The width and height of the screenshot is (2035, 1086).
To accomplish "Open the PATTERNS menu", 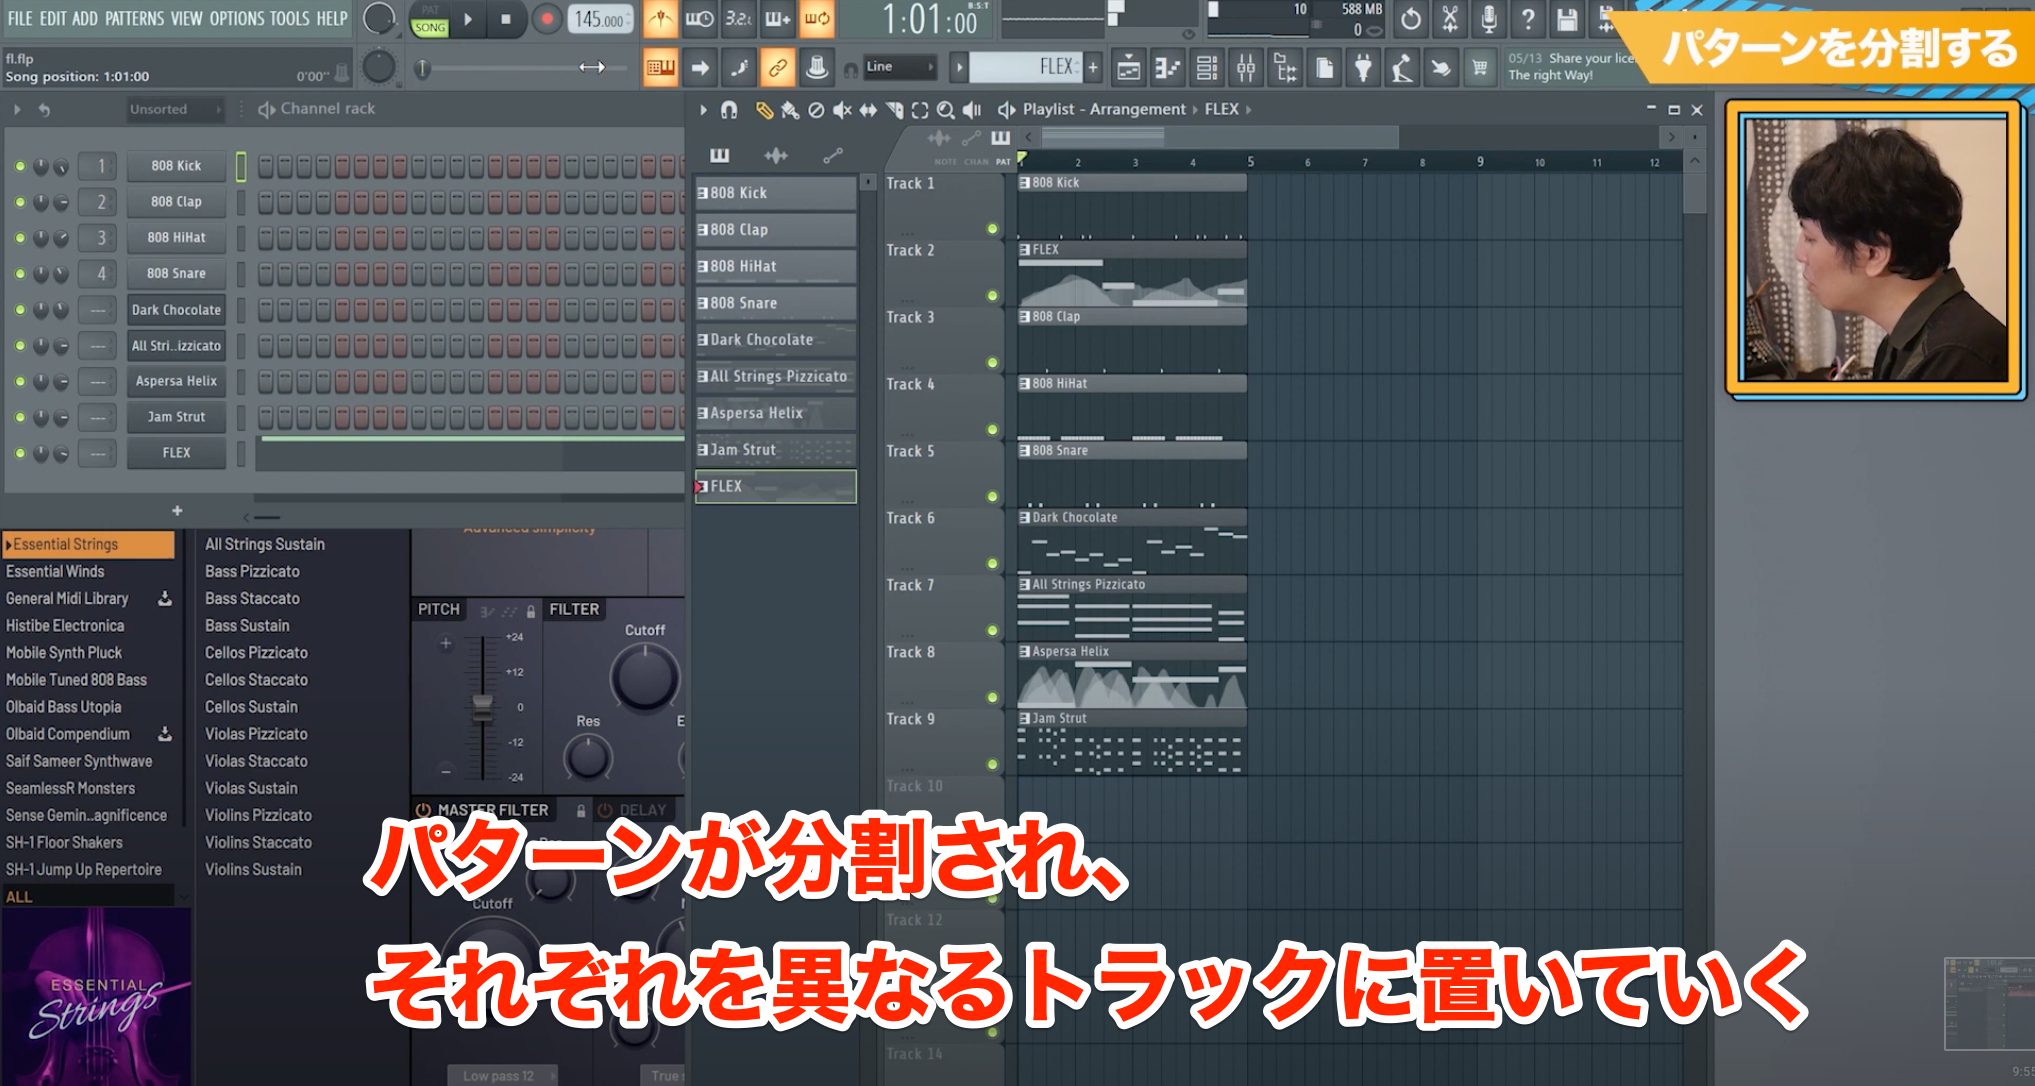I will tap(134, 18).
